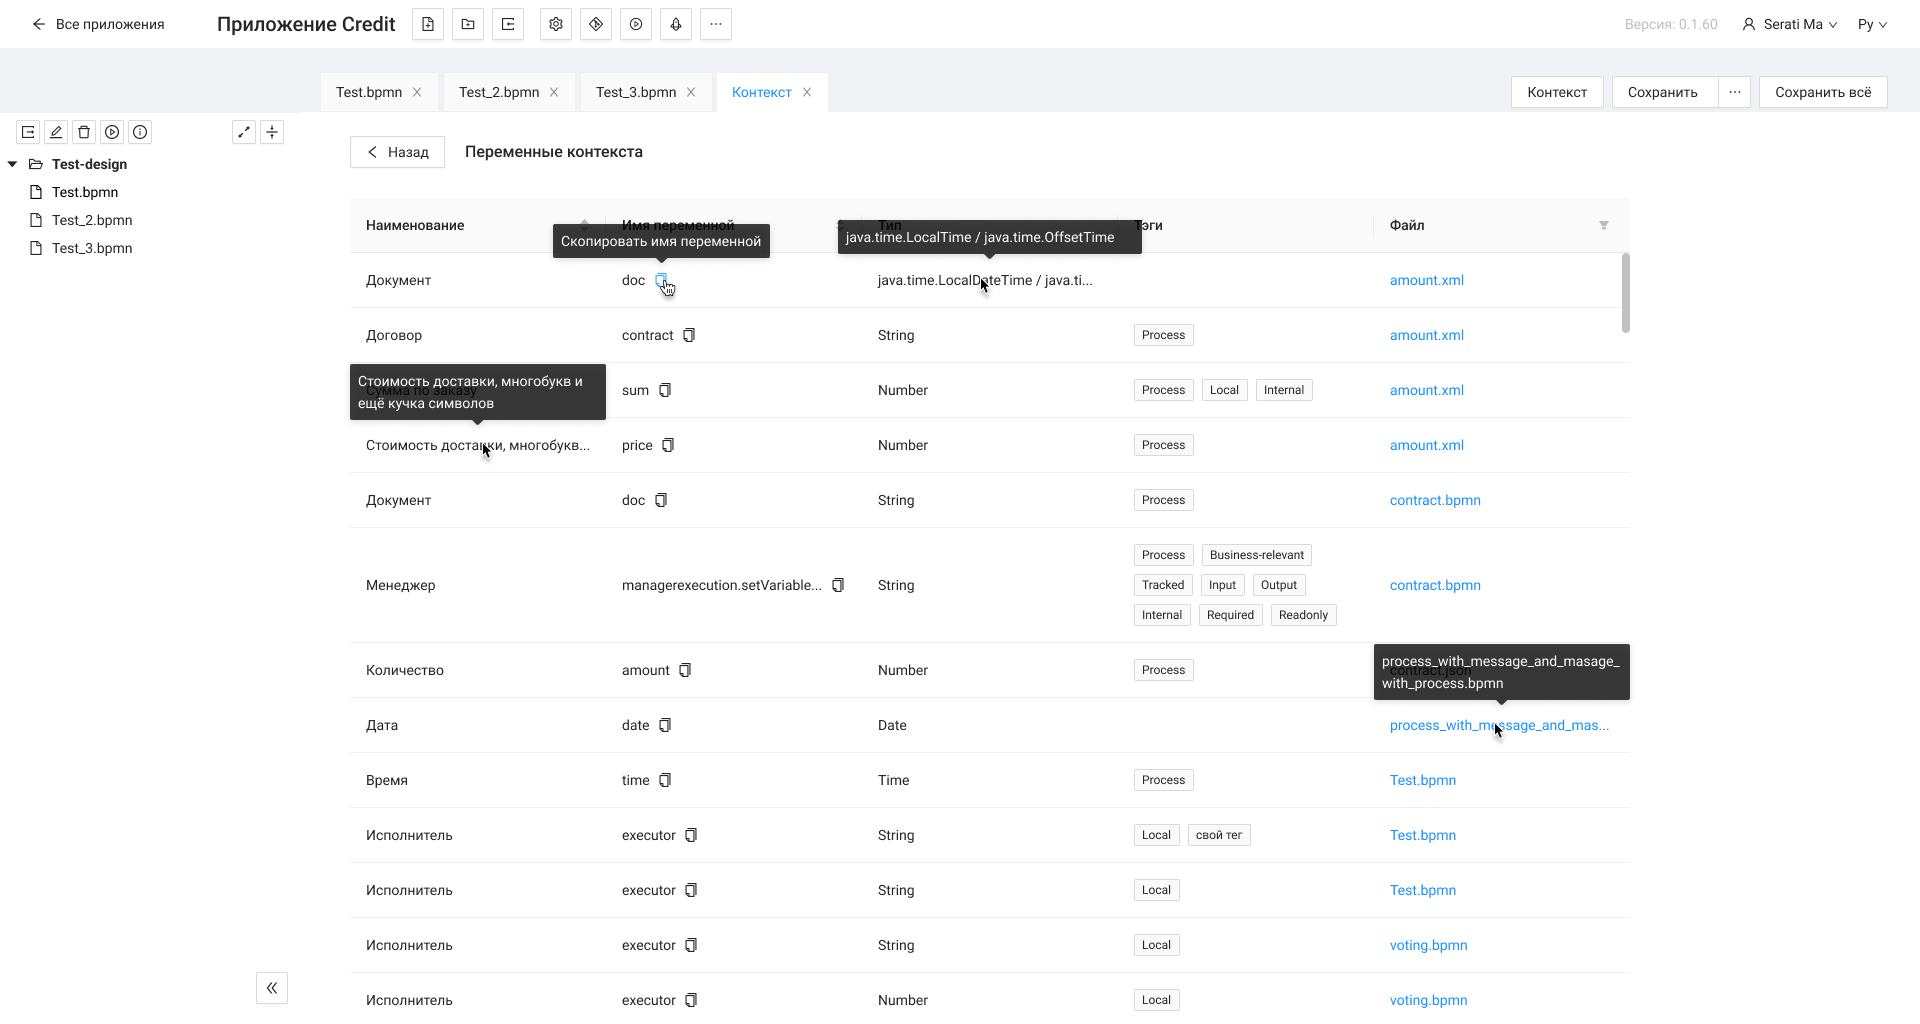1920x1024 pixels.
Task: Click the table's vertical scrollbar
Action: click(1625, 293)
